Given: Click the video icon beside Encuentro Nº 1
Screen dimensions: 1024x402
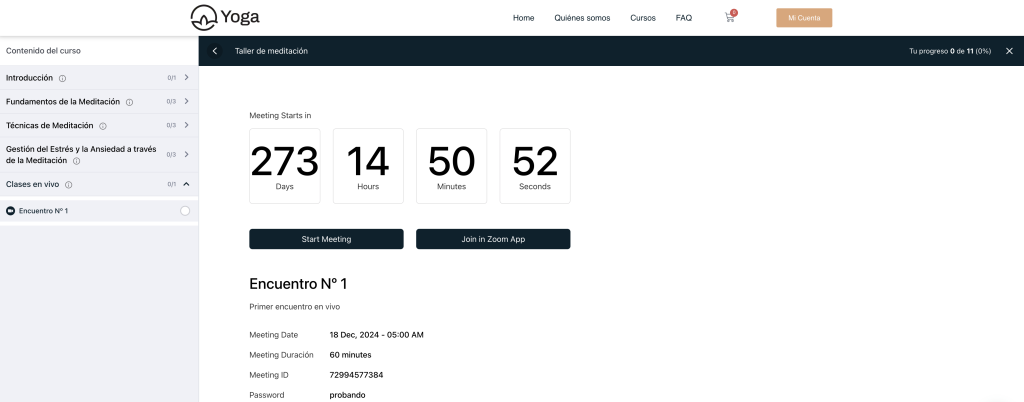Looking at the screenshot, I should click(11, 211).
